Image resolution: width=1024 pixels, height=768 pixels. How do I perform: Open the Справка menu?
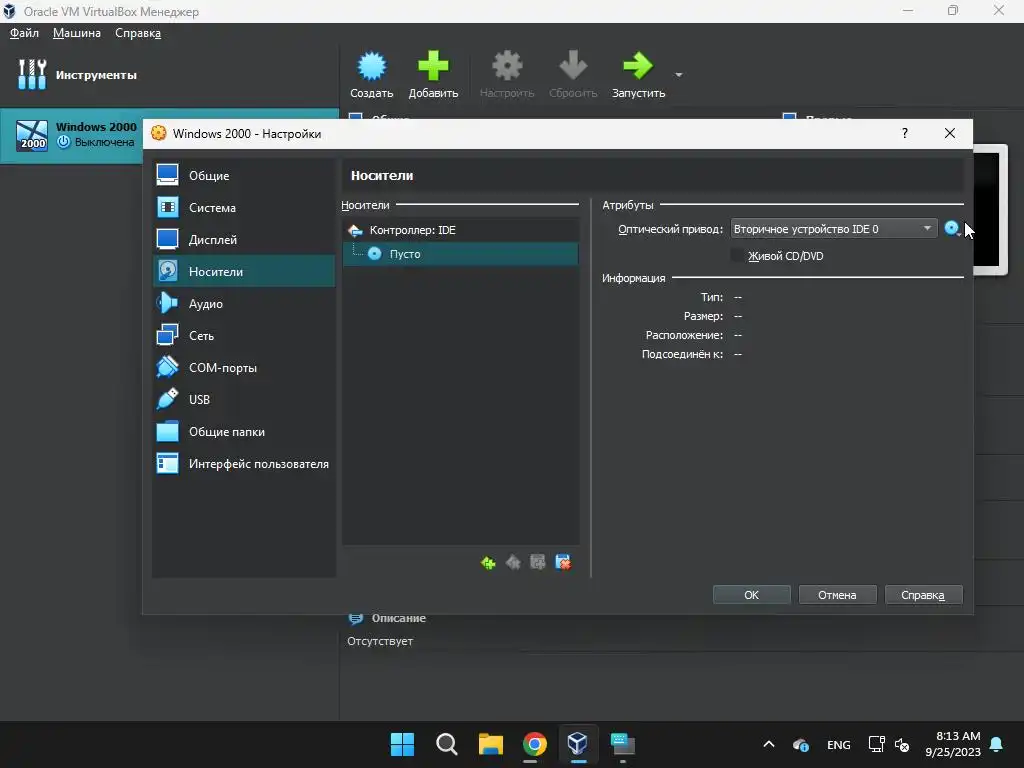tap(138, 33)
